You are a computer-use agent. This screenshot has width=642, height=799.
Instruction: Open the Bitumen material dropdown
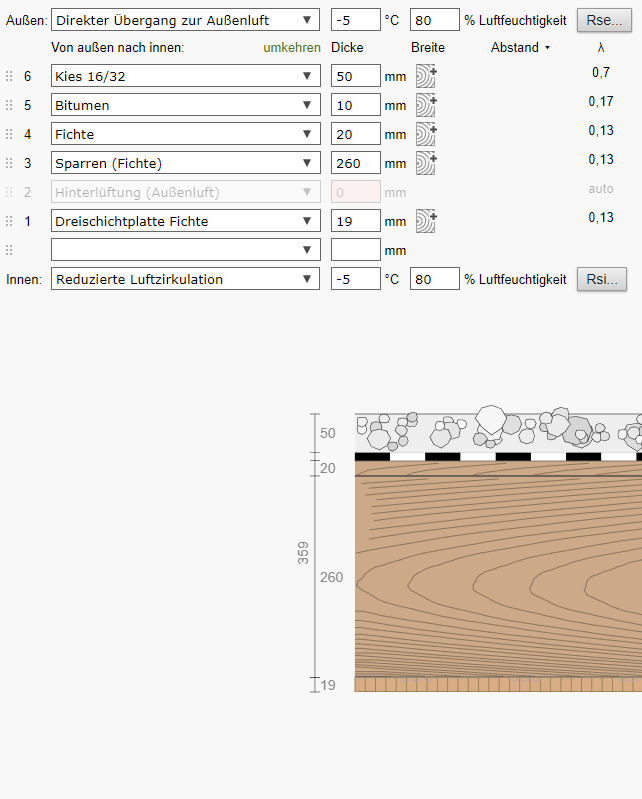tap(185, 105)
